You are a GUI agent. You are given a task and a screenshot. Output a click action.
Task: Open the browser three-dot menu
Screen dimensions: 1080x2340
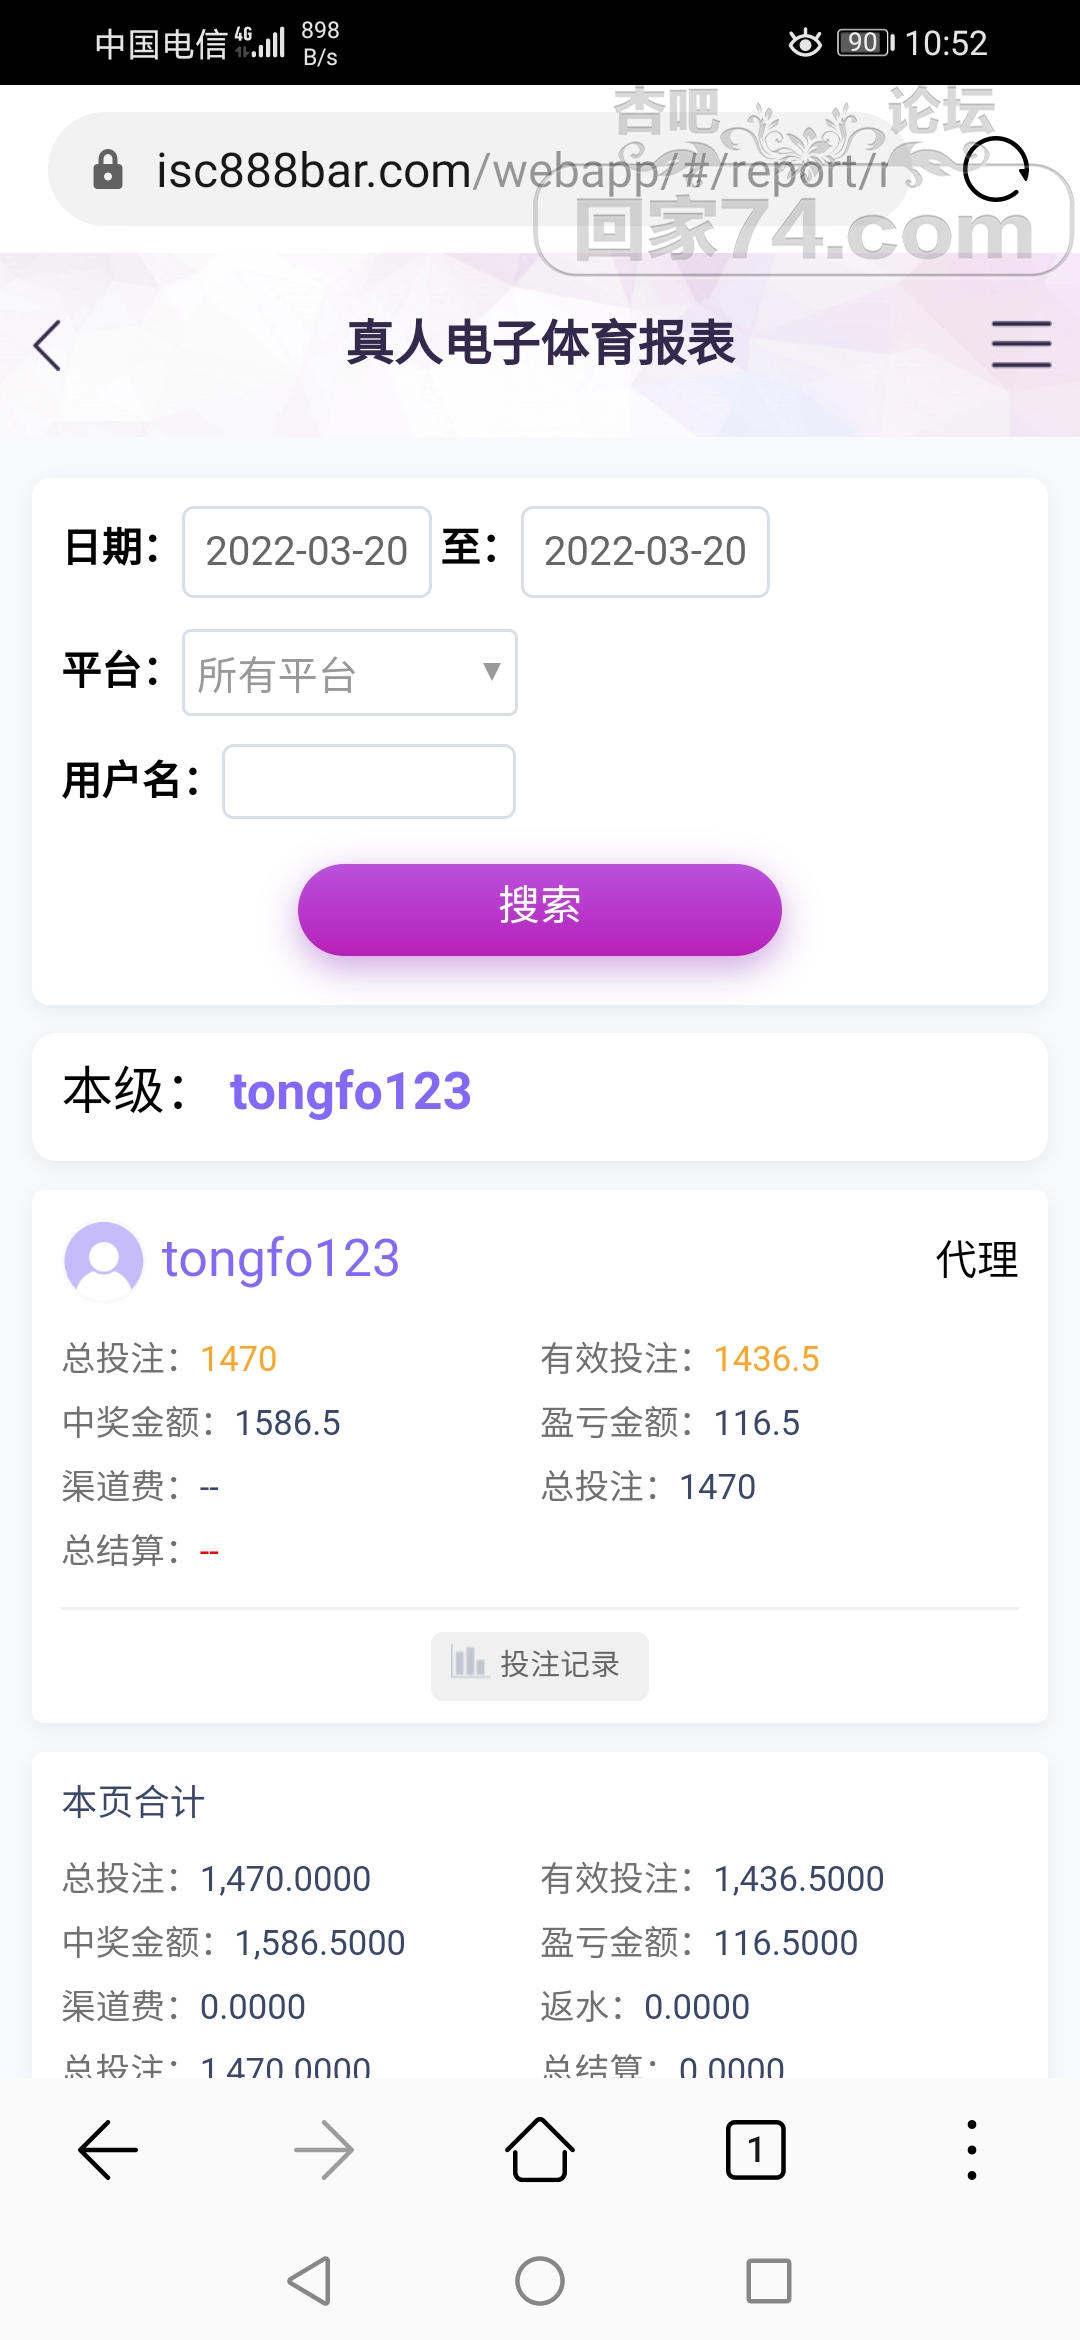click(971, 2149)
